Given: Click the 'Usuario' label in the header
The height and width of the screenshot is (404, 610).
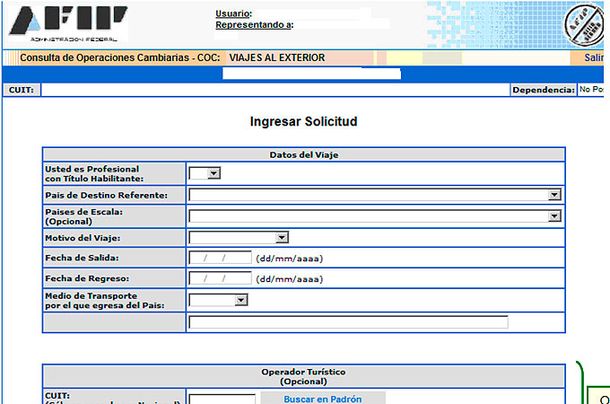Looking at the screenshot, I should point(234,13).
